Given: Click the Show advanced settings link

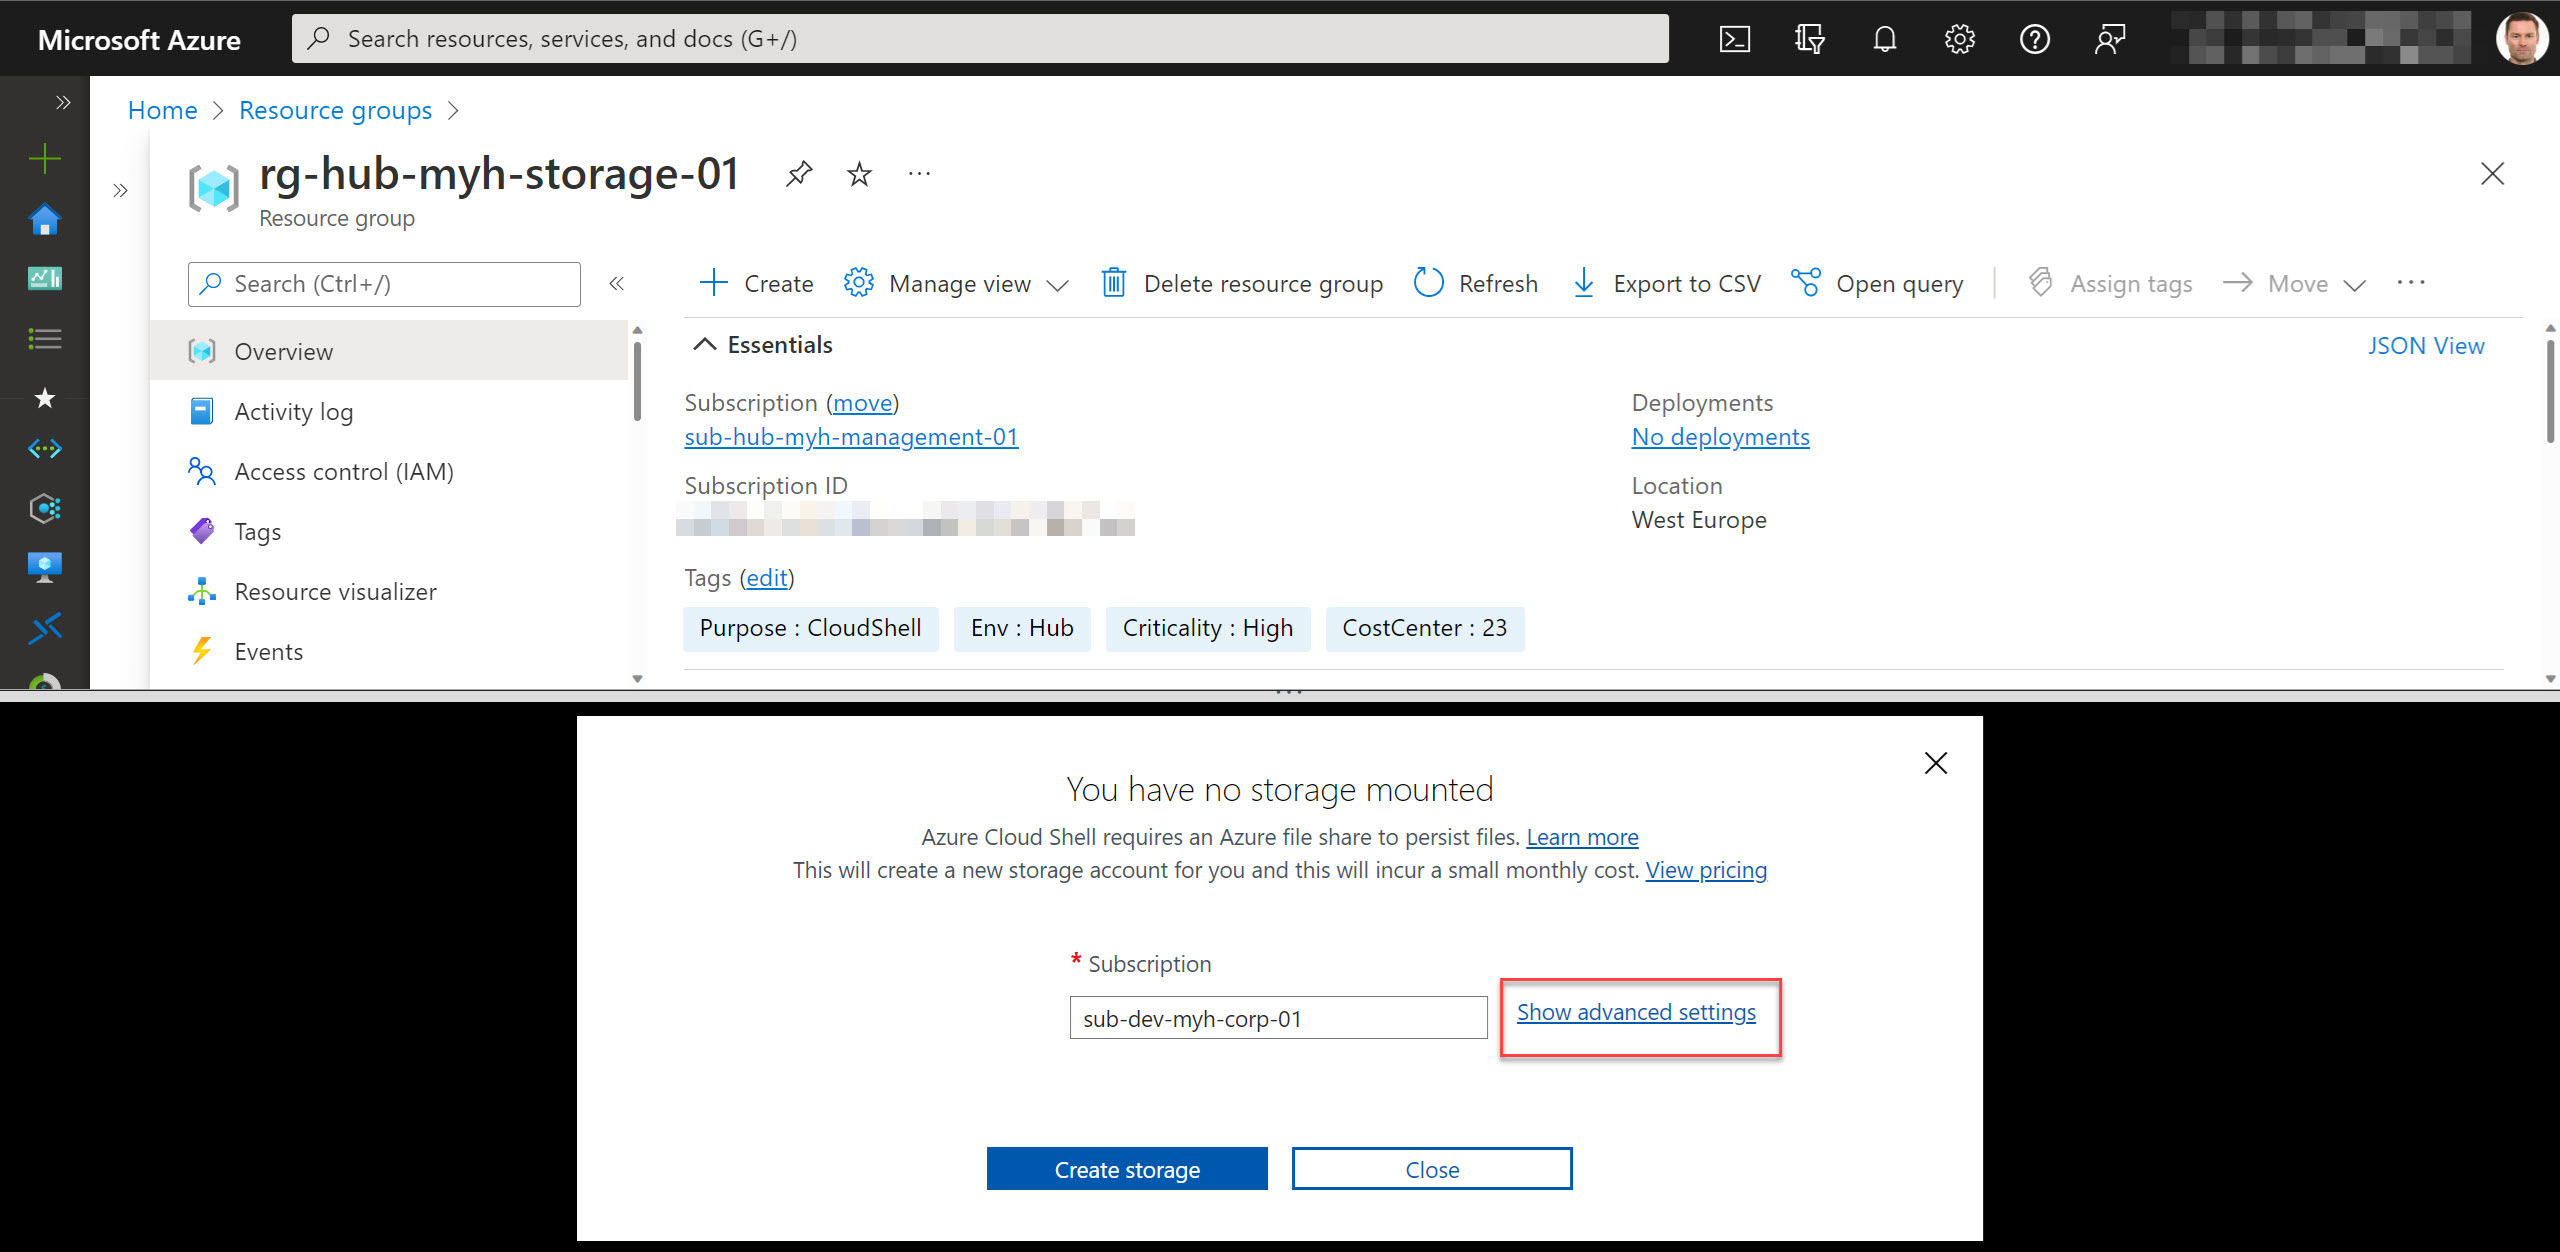Looking at the screenshot, I should (1636, 1012).
